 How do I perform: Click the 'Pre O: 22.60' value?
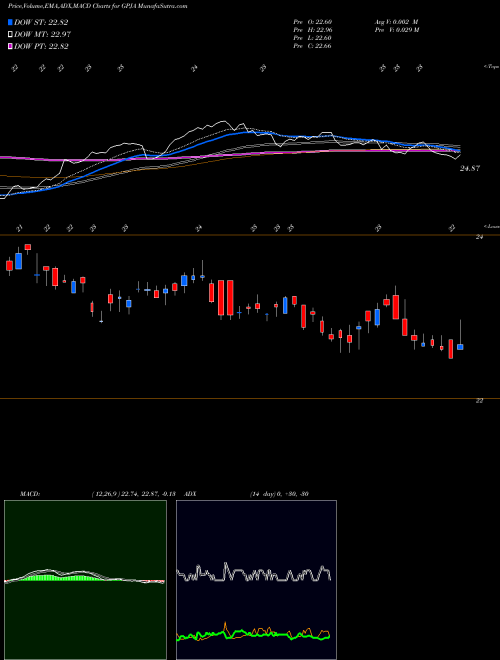[x=312, y=22]
